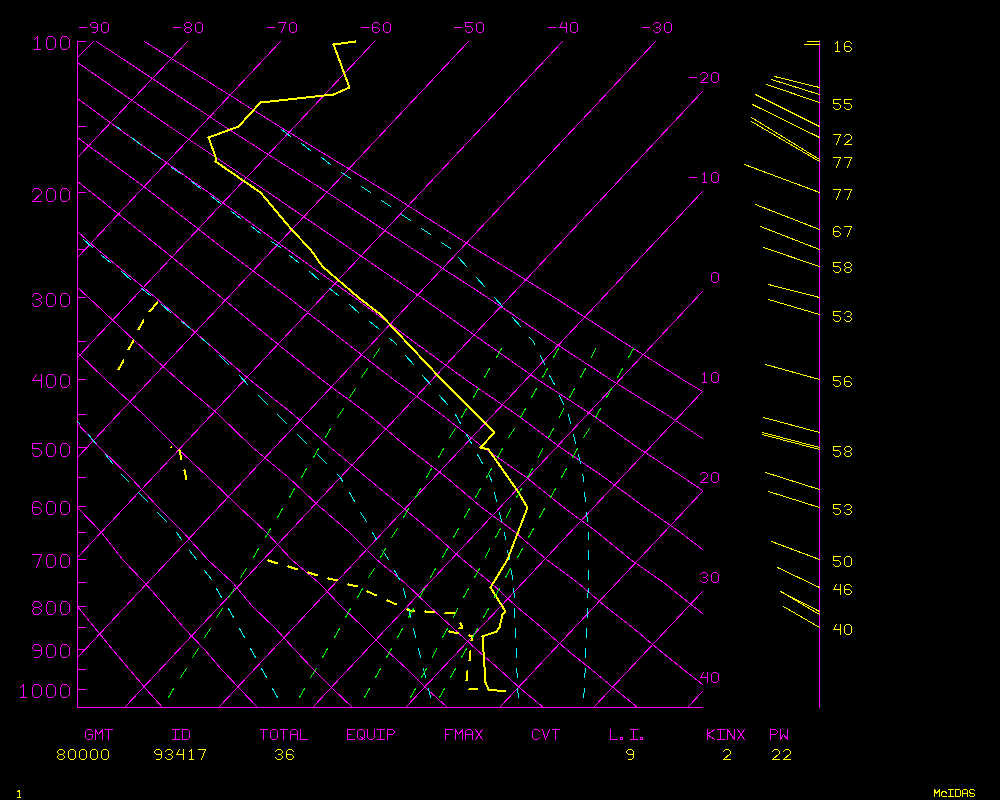Select the station ID value 93417
The width and height of the screenshot is (1000, 800).
pyautogui.click(x=180, y=755)
